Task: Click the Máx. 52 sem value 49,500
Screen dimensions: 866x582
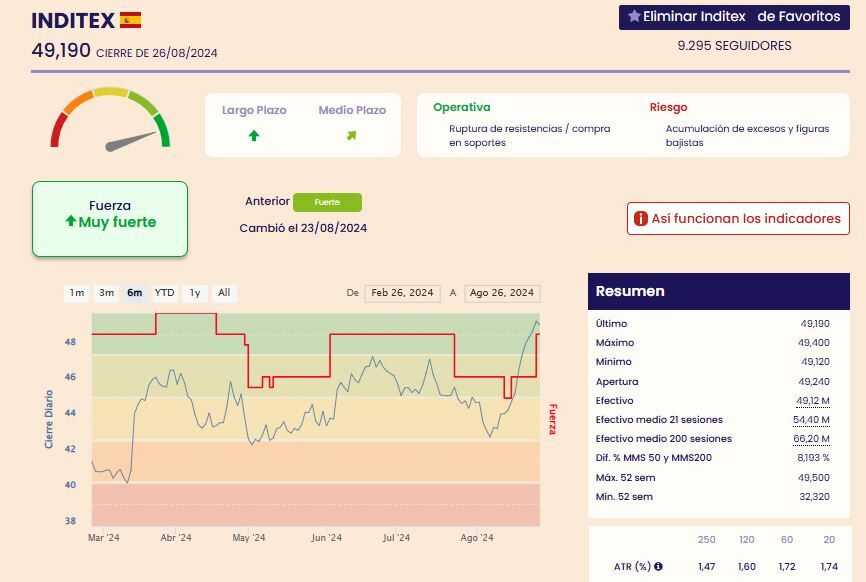Action: tap(814, 478)
